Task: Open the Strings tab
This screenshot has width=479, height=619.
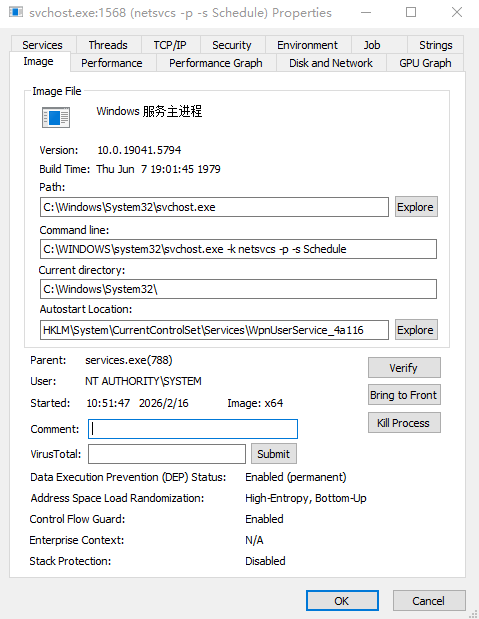Action: click(436, 45)
